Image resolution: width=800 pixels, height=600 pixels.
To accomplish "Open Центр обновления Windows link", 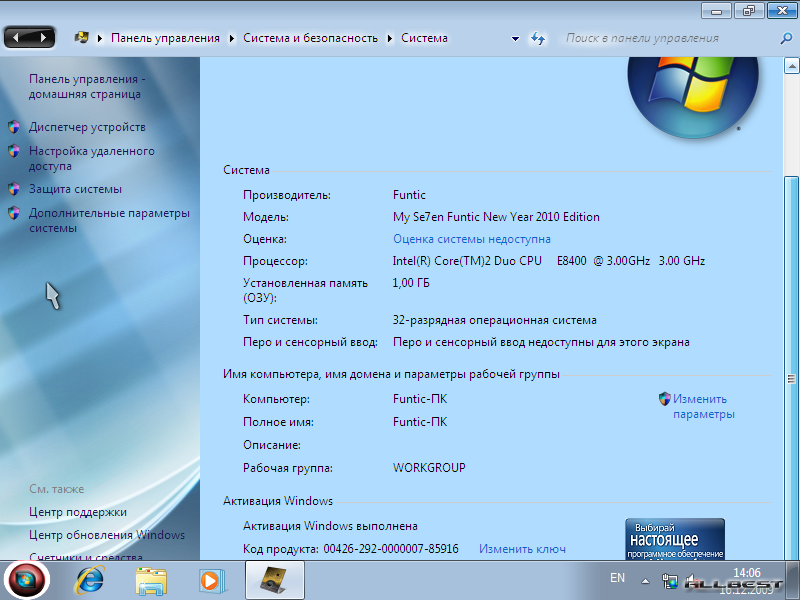I will click(x=107, y=535).
